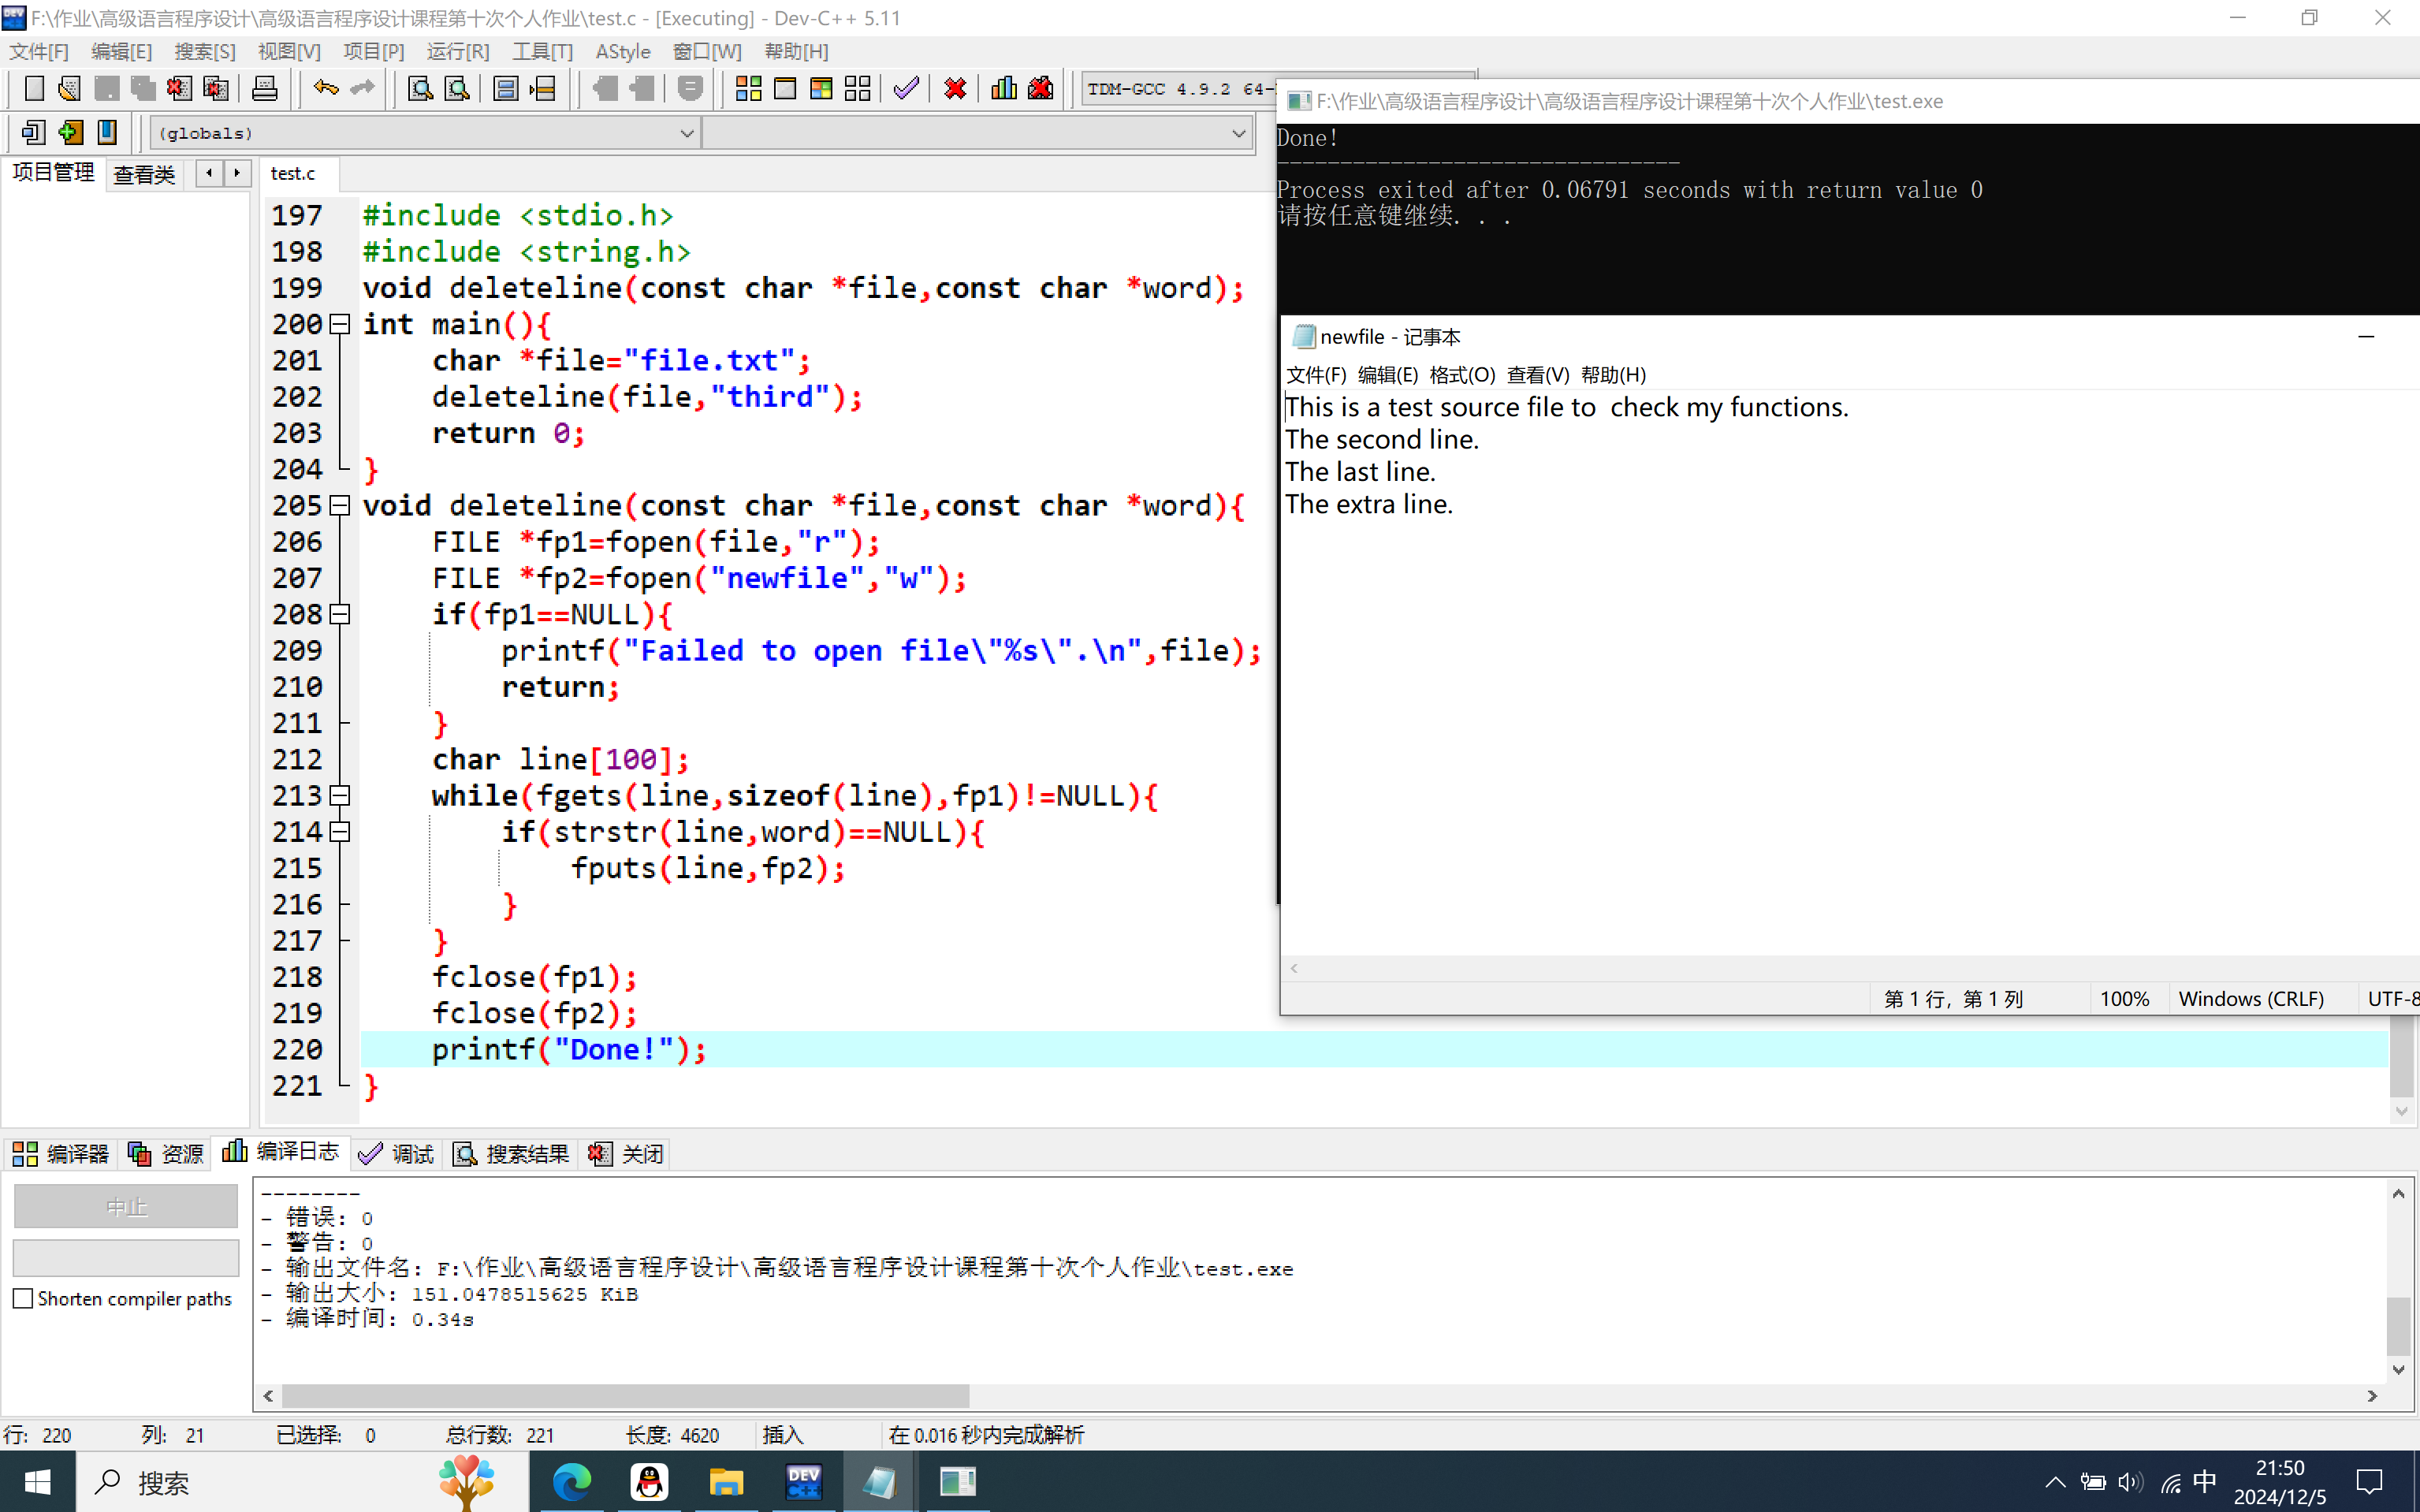This screenshot has height=1512, width=2420.
Task: Click the compile log horizontal scrollbar thumb
Action: (626, 1395)
